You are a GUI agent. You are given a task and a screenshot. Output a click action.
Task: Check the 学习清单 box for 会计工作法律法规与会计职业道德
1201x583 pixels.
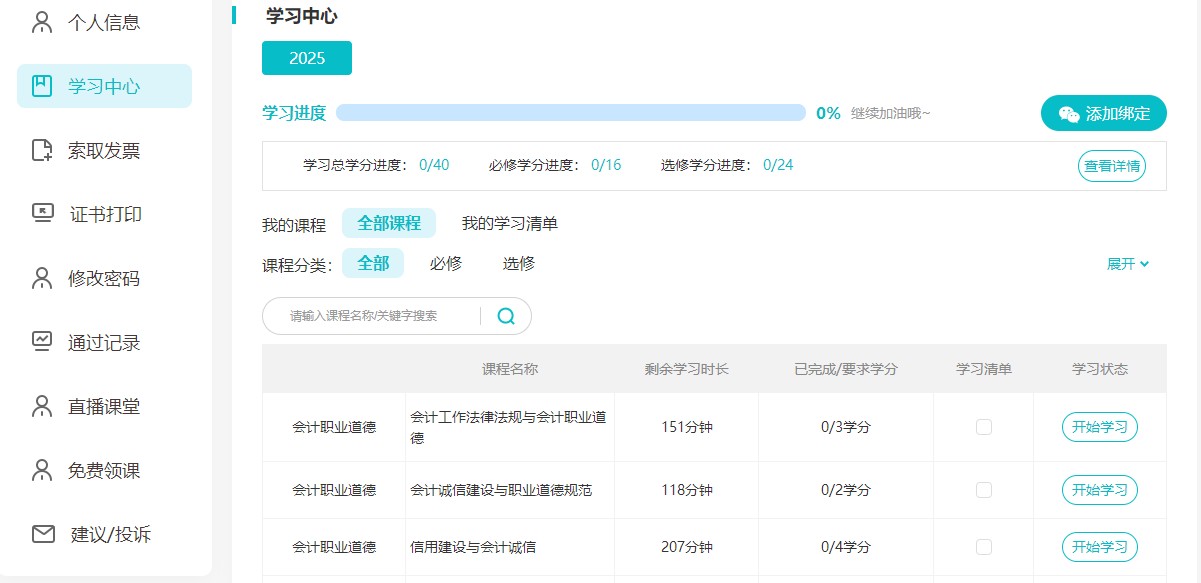tap(983, 426)
